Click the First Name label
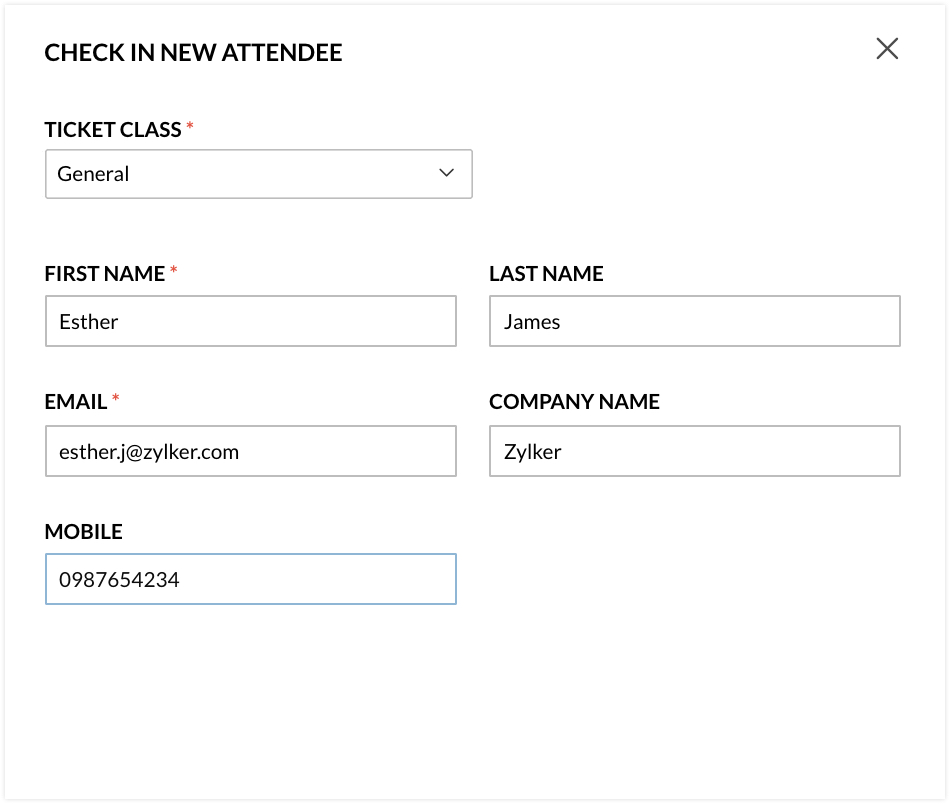The height and width of the screenshot is (804, 950). pos(105,274)
